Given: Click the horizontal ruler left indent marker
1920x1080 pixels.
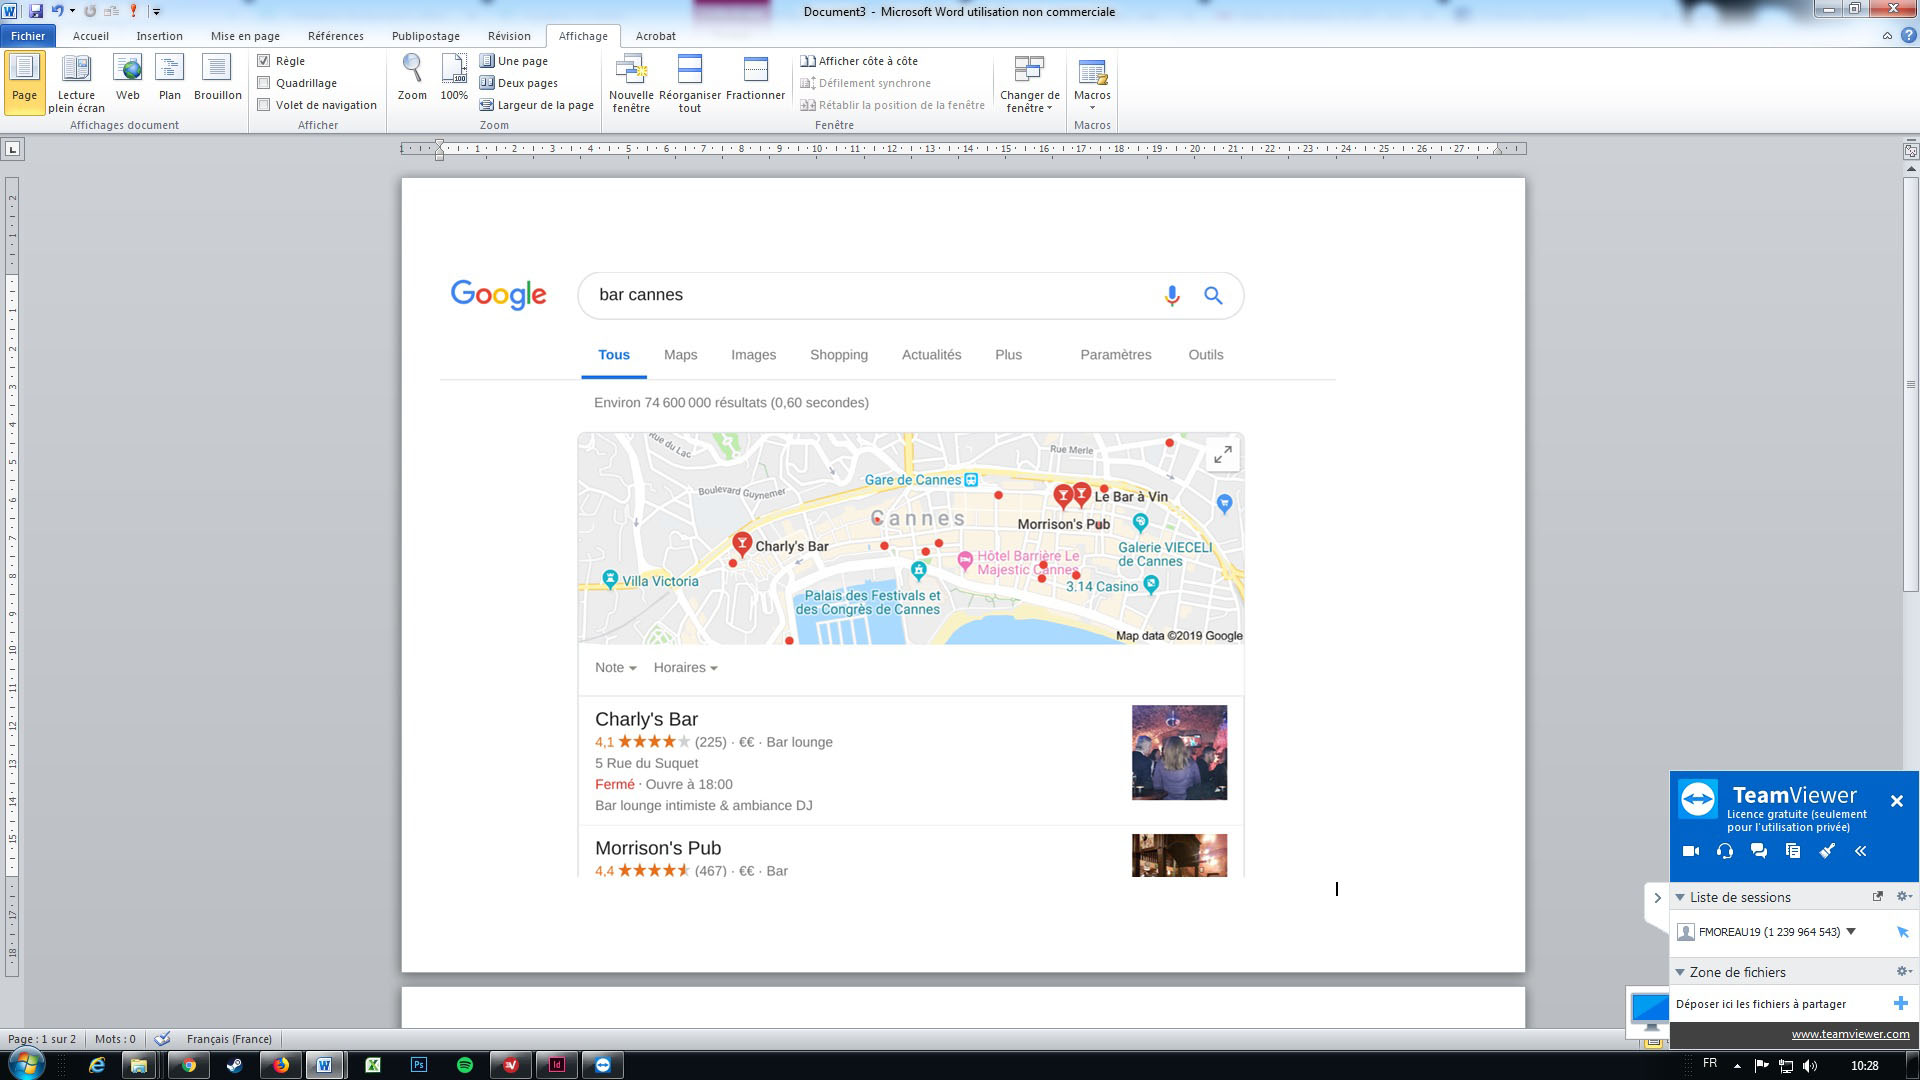Looking at the screenshot, I should 439,151.
